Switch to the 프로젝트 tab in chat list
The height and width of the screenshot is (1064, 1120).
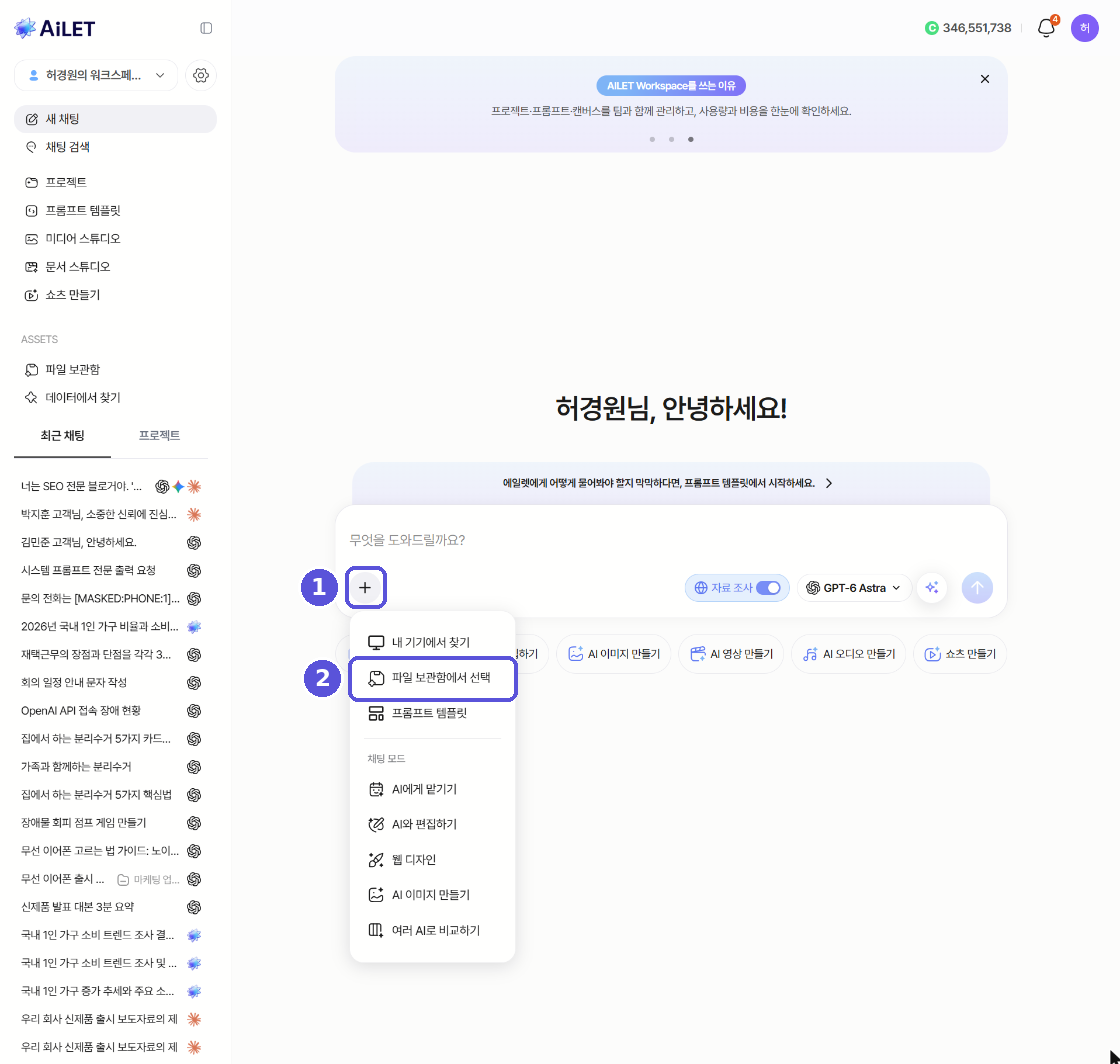coord(159,436)
